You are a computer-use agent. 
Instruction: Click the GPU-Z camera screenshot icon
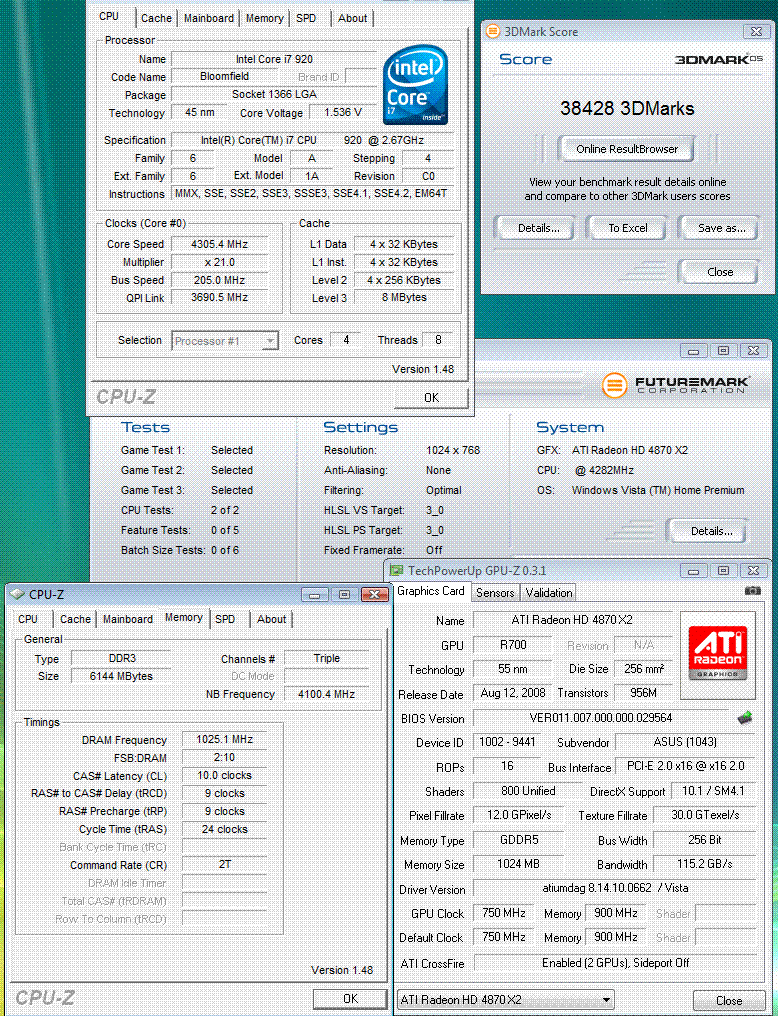(x=752, y=590)
